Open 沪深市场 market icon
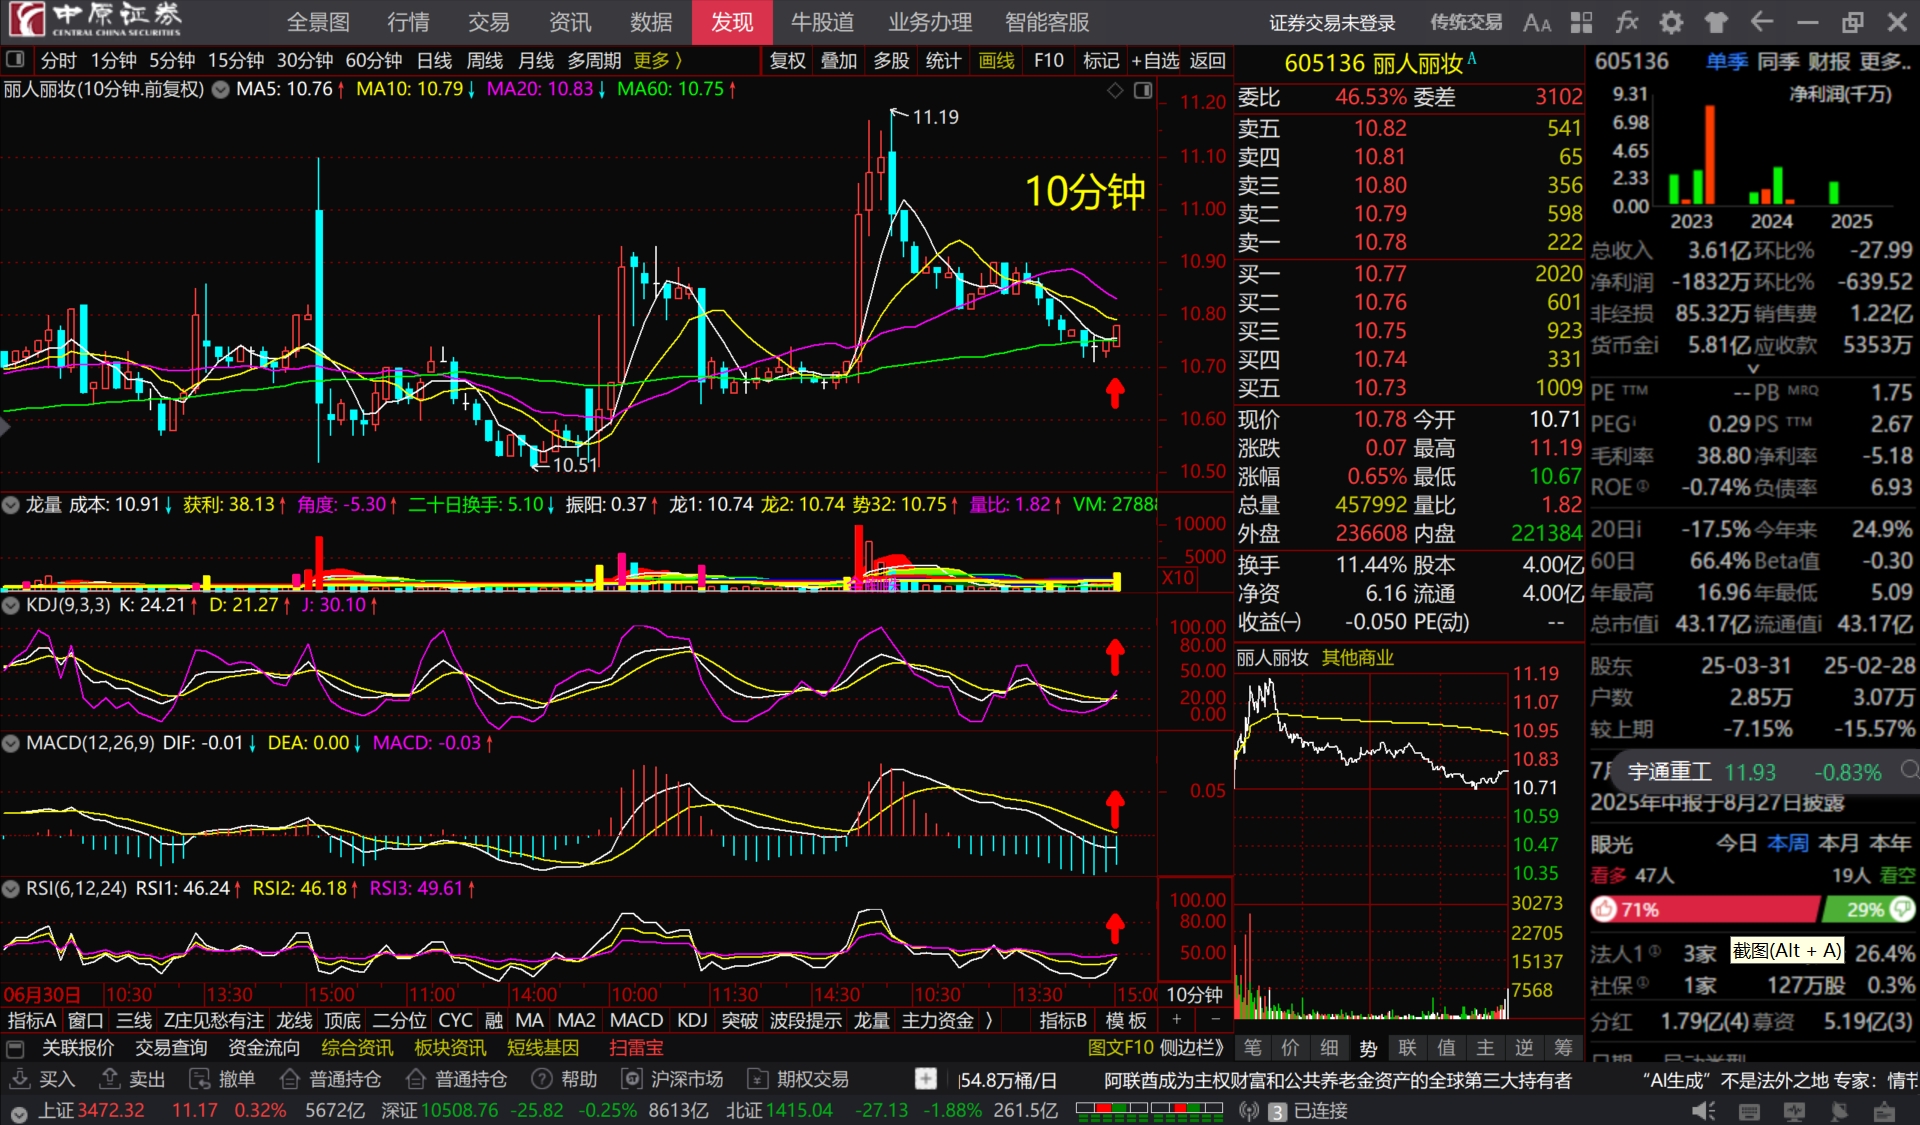 tap(632, 1079)
